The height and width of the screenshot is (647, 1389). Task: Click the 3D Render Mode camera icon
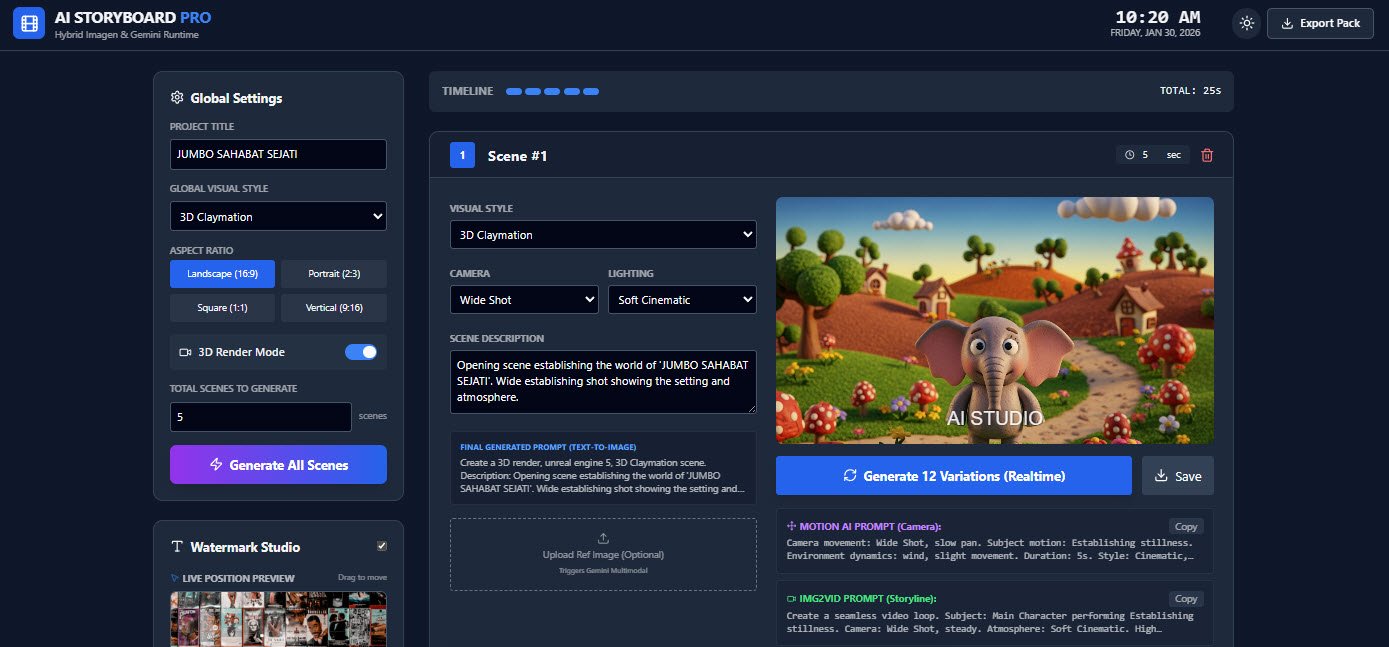[x=185, y=352]
